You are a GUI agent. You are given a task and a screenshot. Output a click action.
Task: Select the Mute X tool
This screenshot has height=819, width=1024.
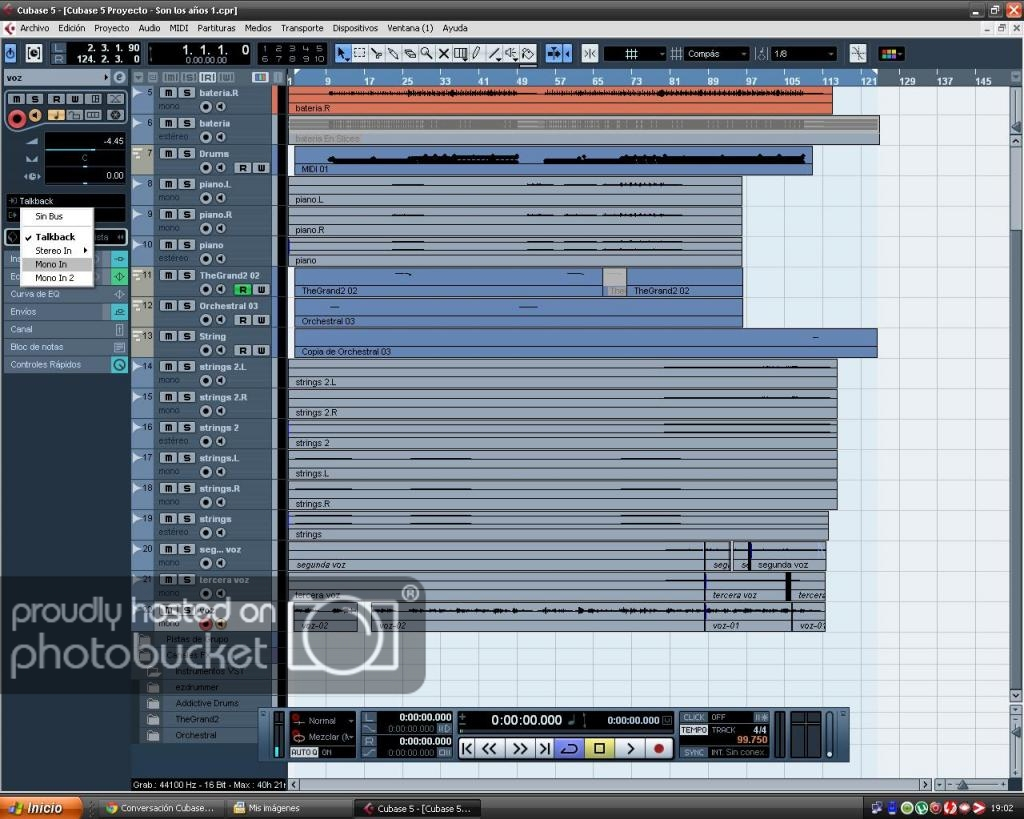[x=444, y=54]
